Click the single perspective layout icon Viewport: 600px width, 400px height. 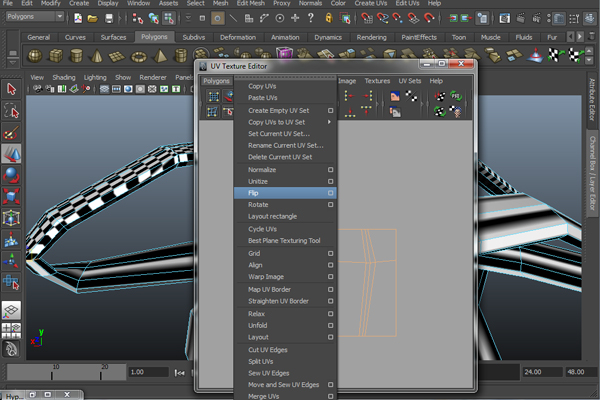click(11, 310)
